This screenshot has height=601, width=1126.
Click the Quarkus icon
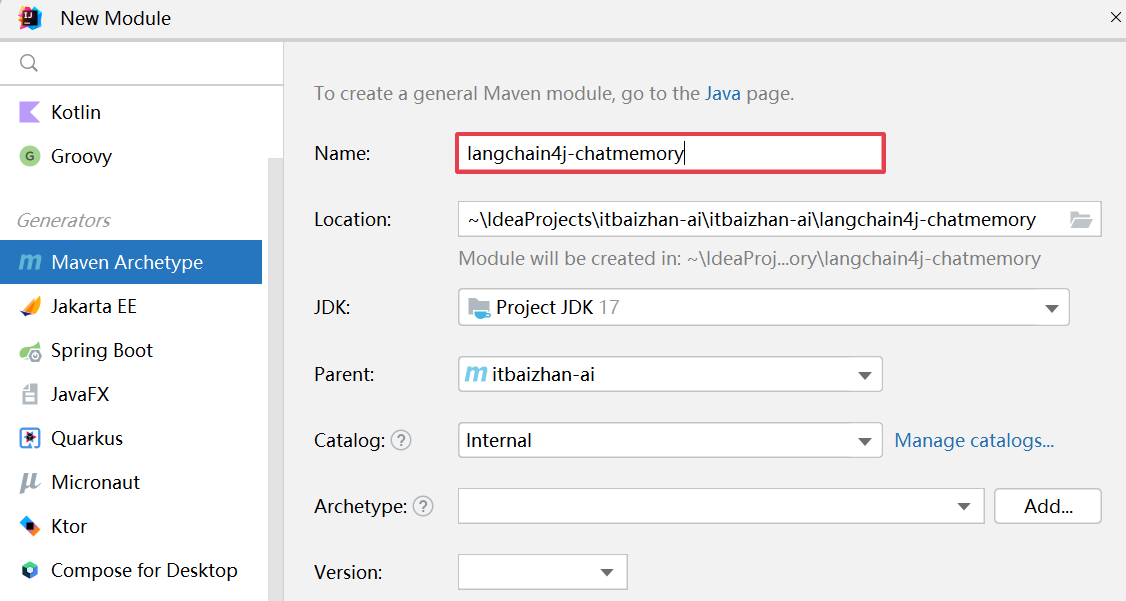click(29, 438)
